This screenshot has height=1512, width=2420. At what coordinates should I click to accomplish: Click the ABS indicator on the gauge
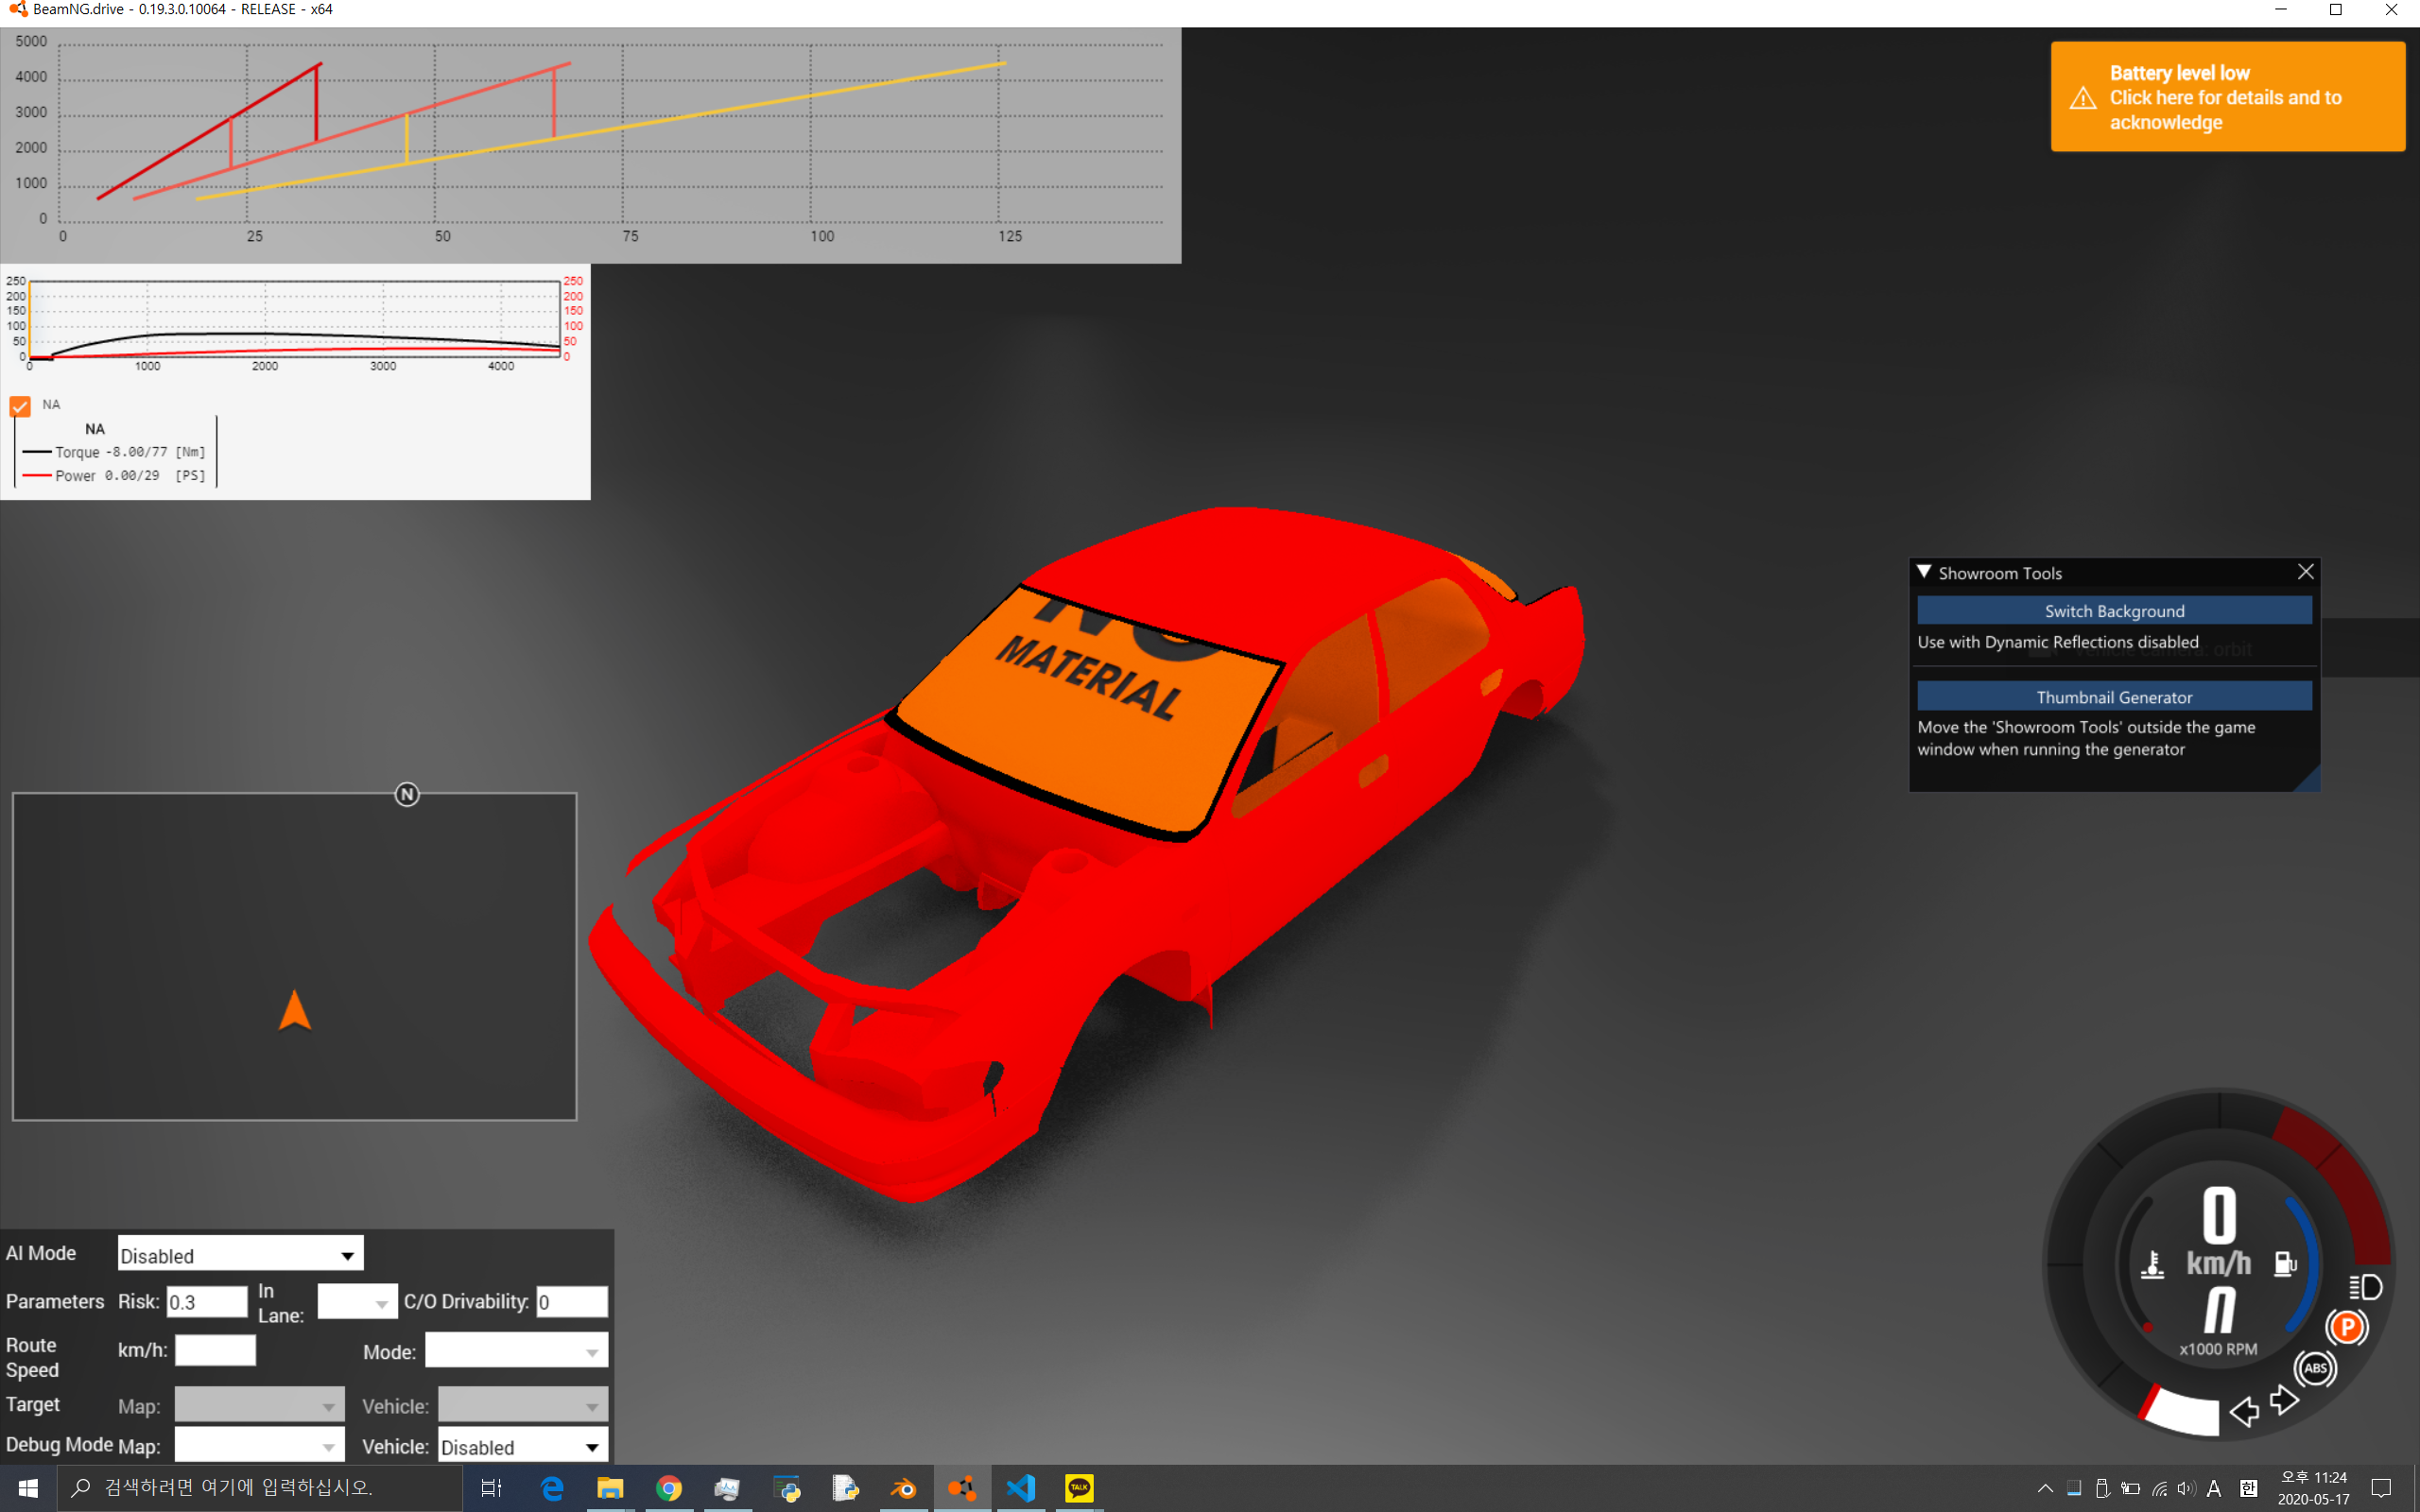pos(2315,1368)
